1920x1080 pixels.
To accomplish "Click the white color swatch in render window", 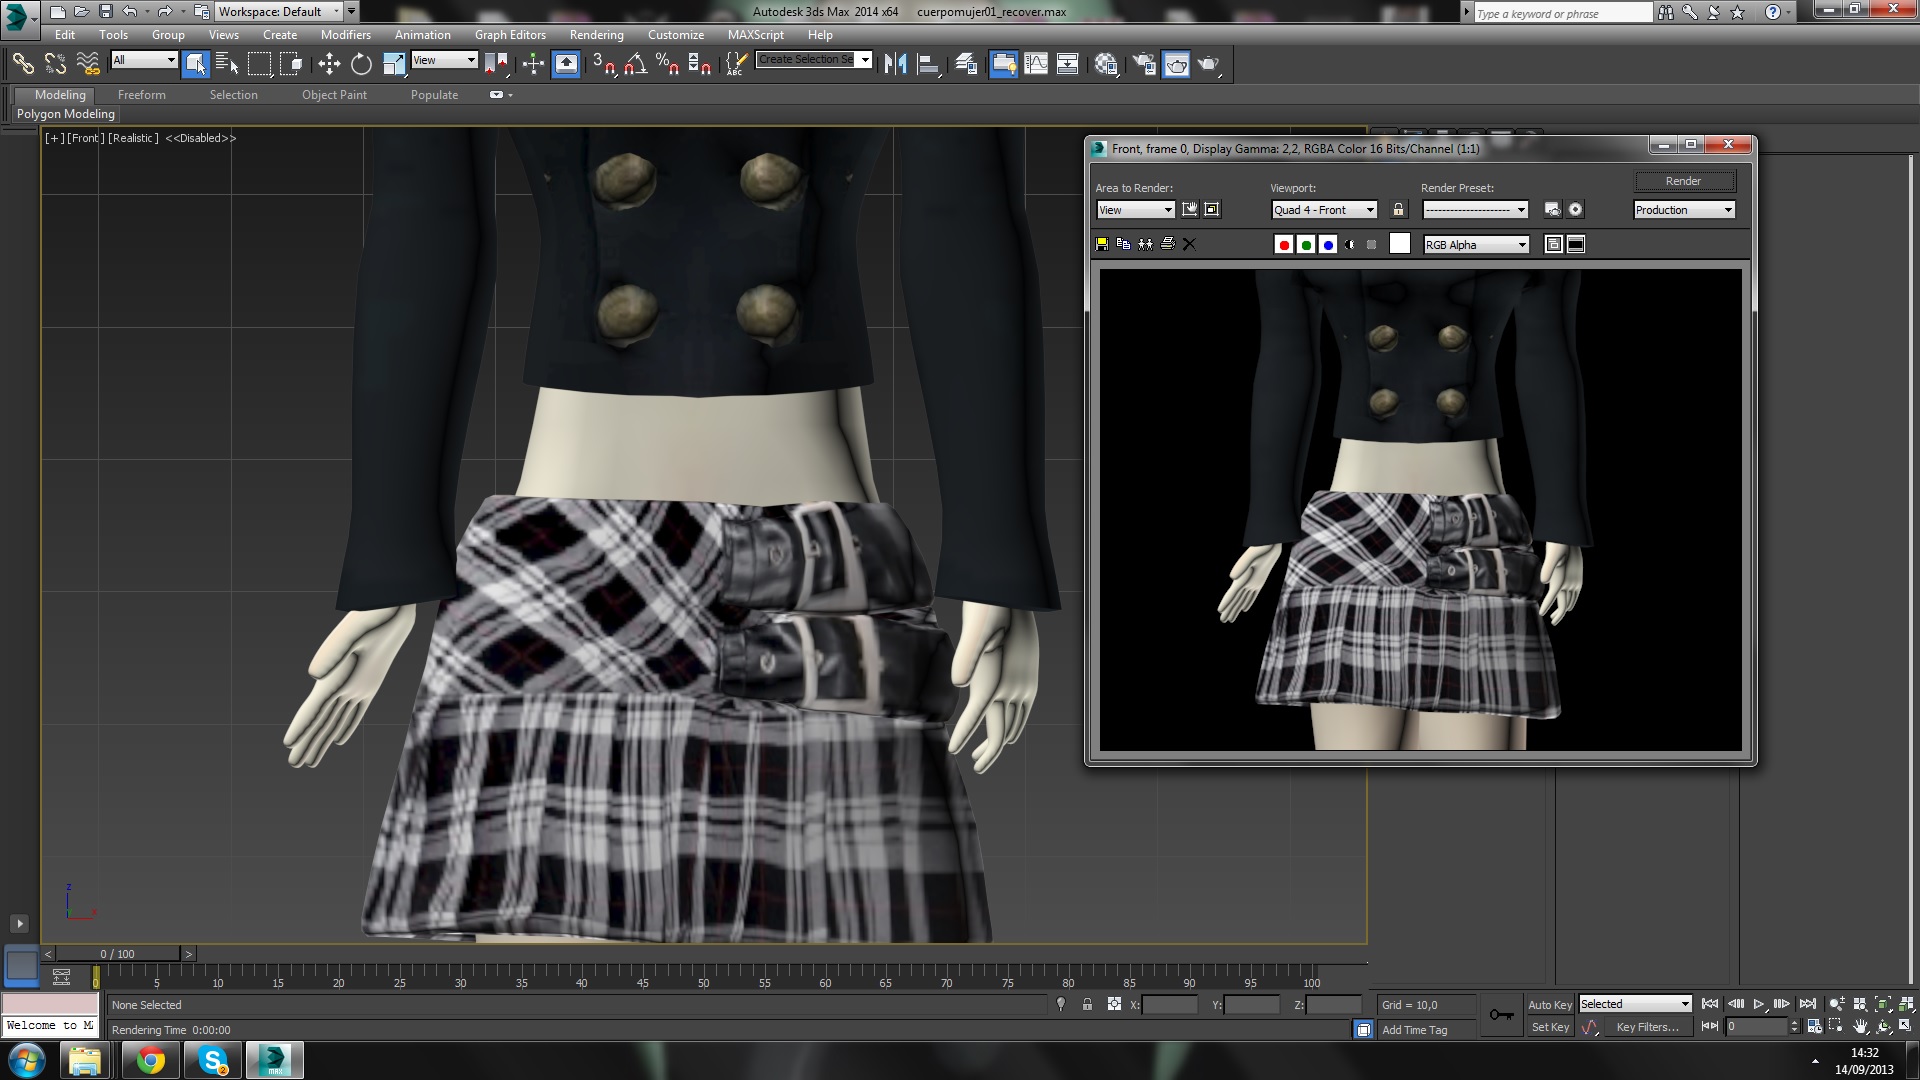I will [1400, 244].
